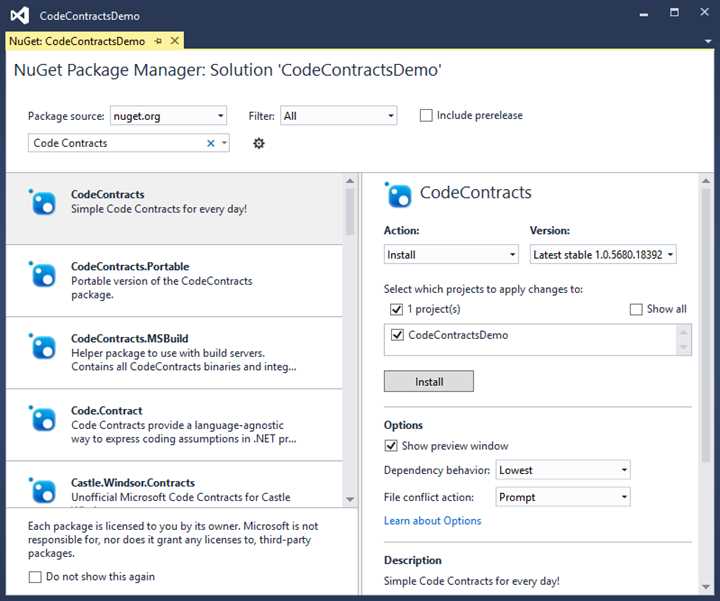This screenshot has width=720, height=601.
Task: Open the Package source dropdown
Action: (169, 116)
